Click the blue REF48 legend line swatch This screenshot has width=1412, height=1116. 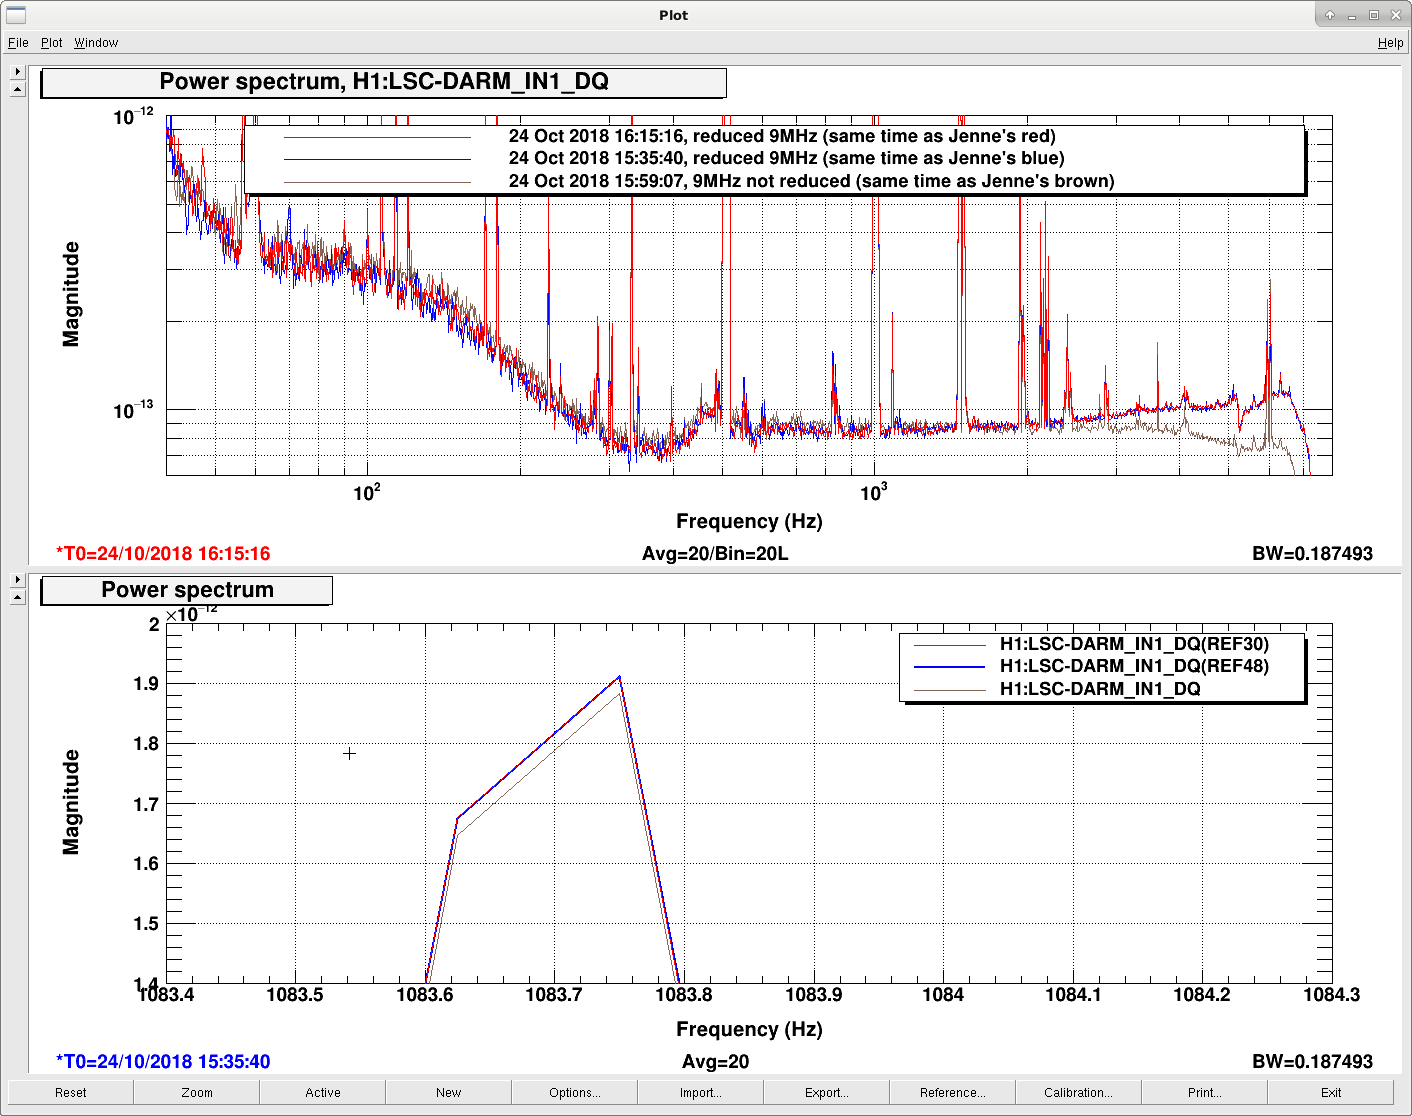950,667
